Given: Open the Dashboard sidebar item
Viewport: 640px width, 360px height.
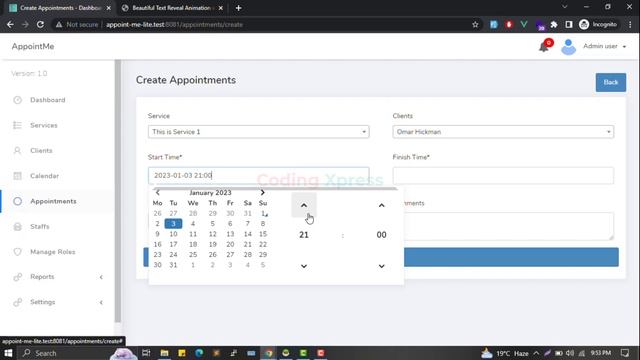Looking at the screenshot, I should [x=48, y=100].
